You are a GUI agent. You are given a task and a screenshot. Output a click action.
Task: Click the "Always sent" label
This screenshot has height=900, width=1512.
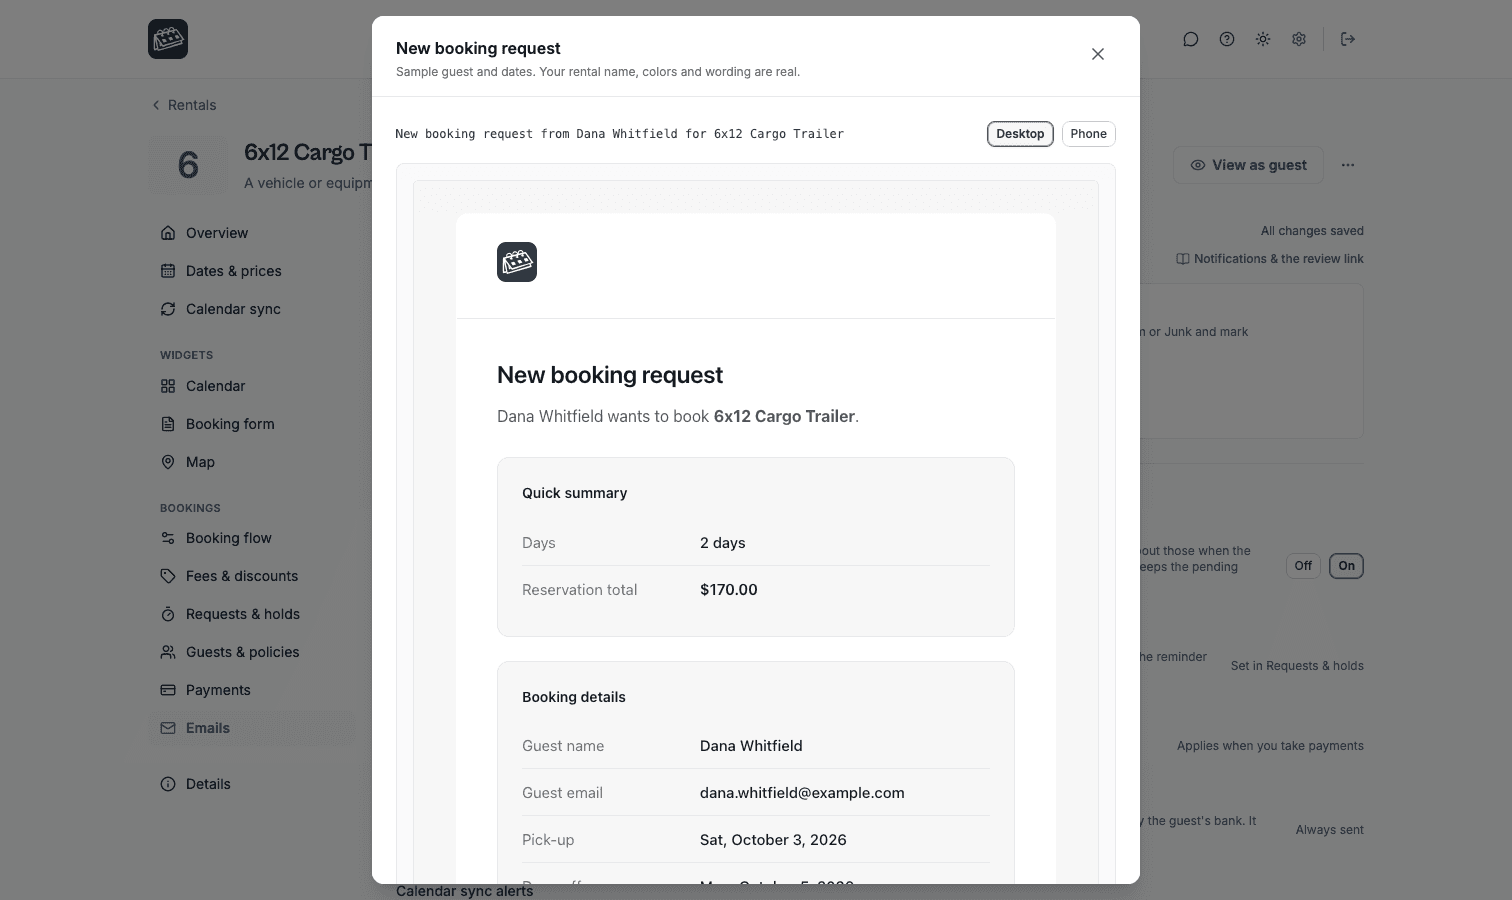click(1330, 830)
